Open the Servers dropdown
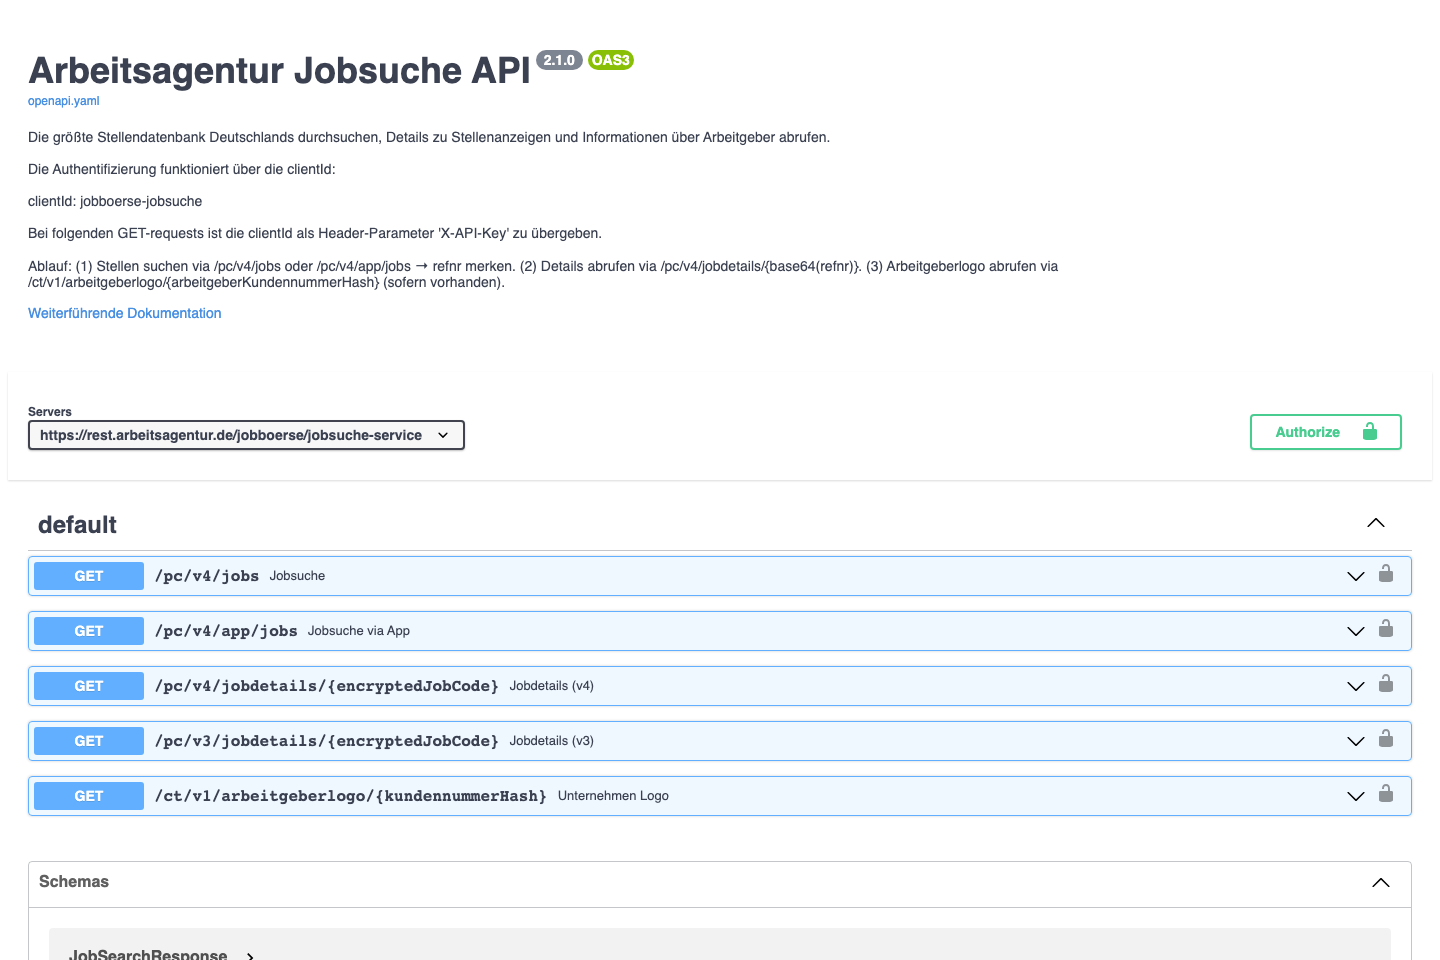This screenshot has height=960, width=1440. 246,434
